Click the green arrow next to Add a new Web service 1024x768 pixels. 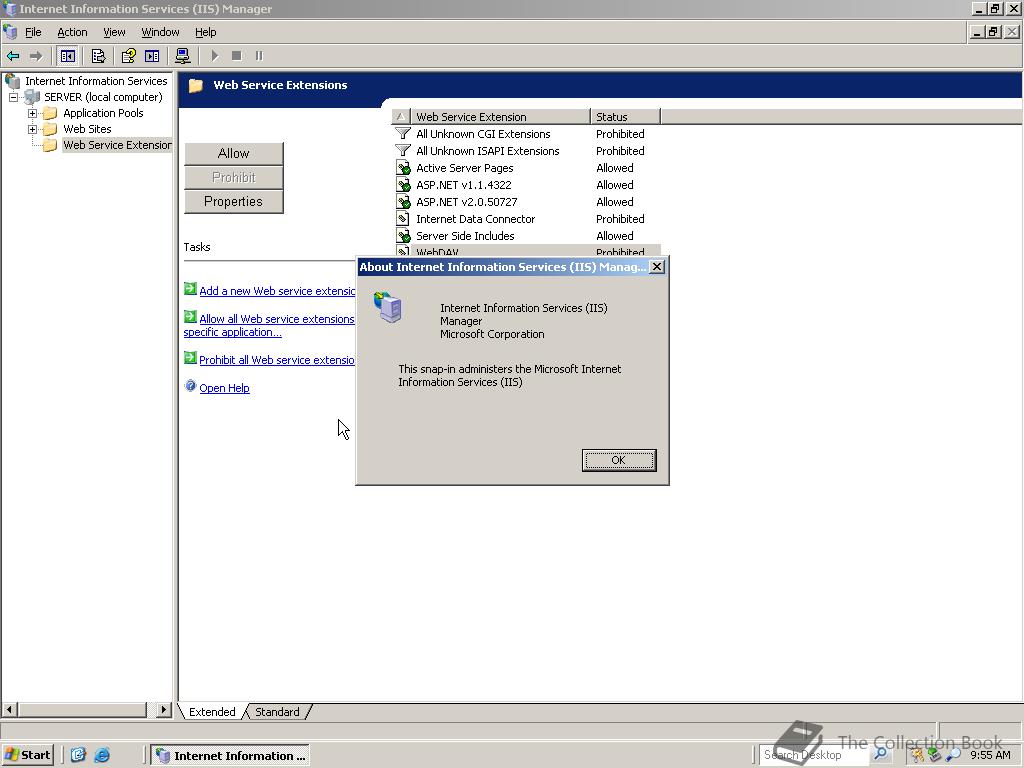click(190, 289)
